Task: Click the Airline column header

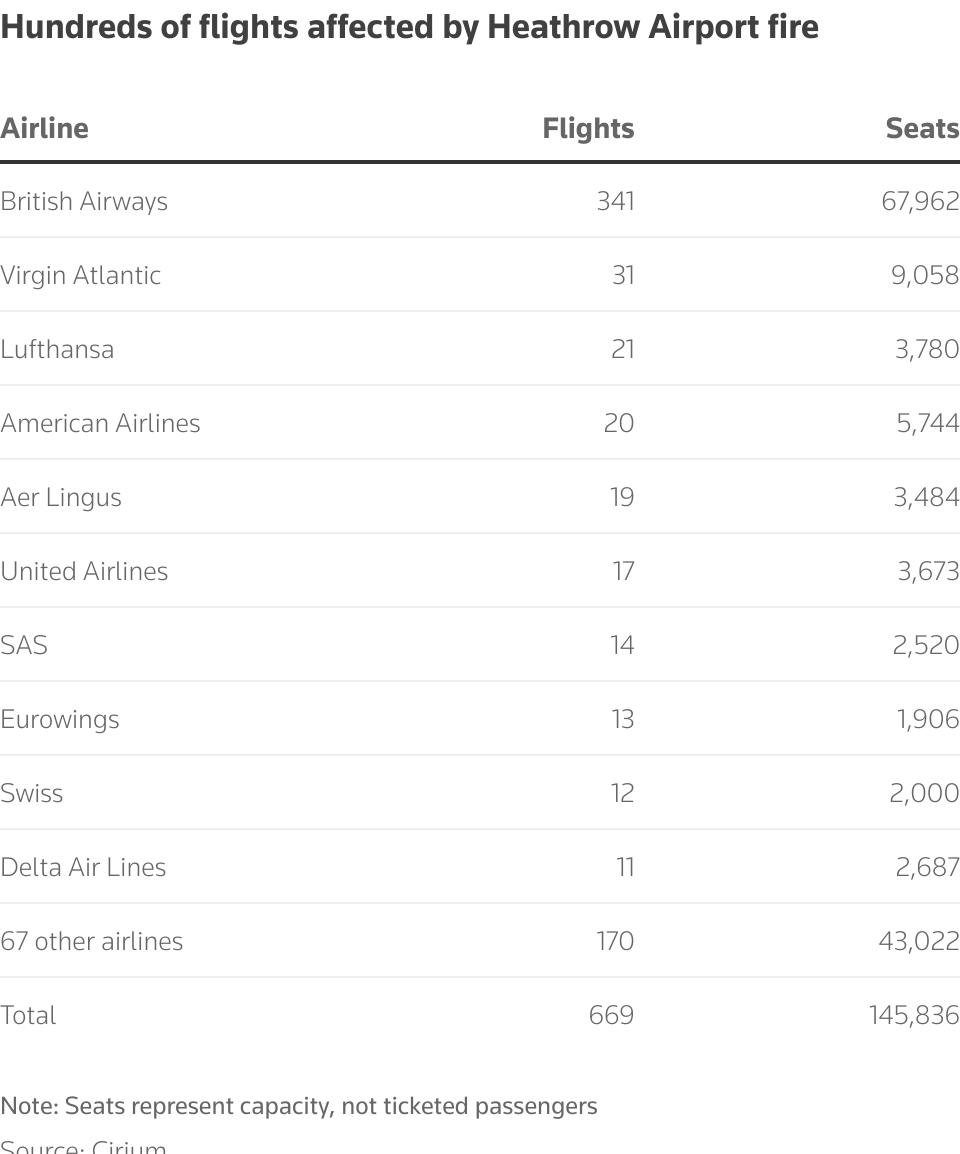Action: click(x=45, y=128)
